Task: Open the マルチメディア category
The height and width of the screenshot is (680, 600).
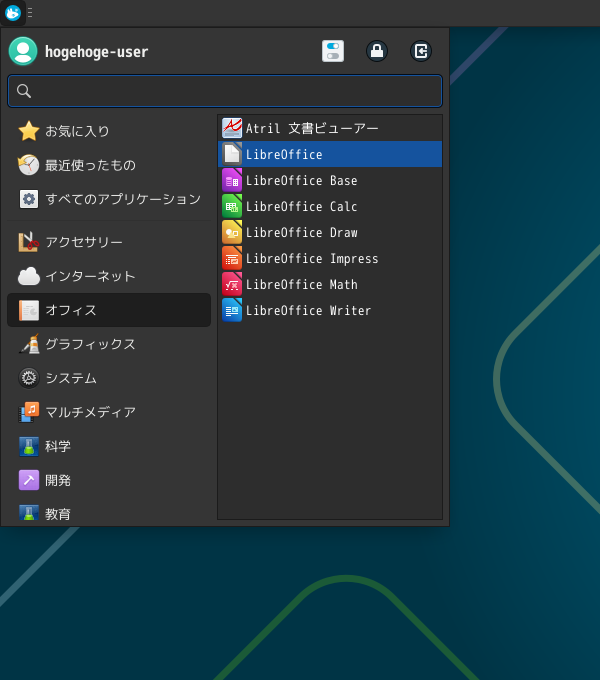Action: (109, 412)
